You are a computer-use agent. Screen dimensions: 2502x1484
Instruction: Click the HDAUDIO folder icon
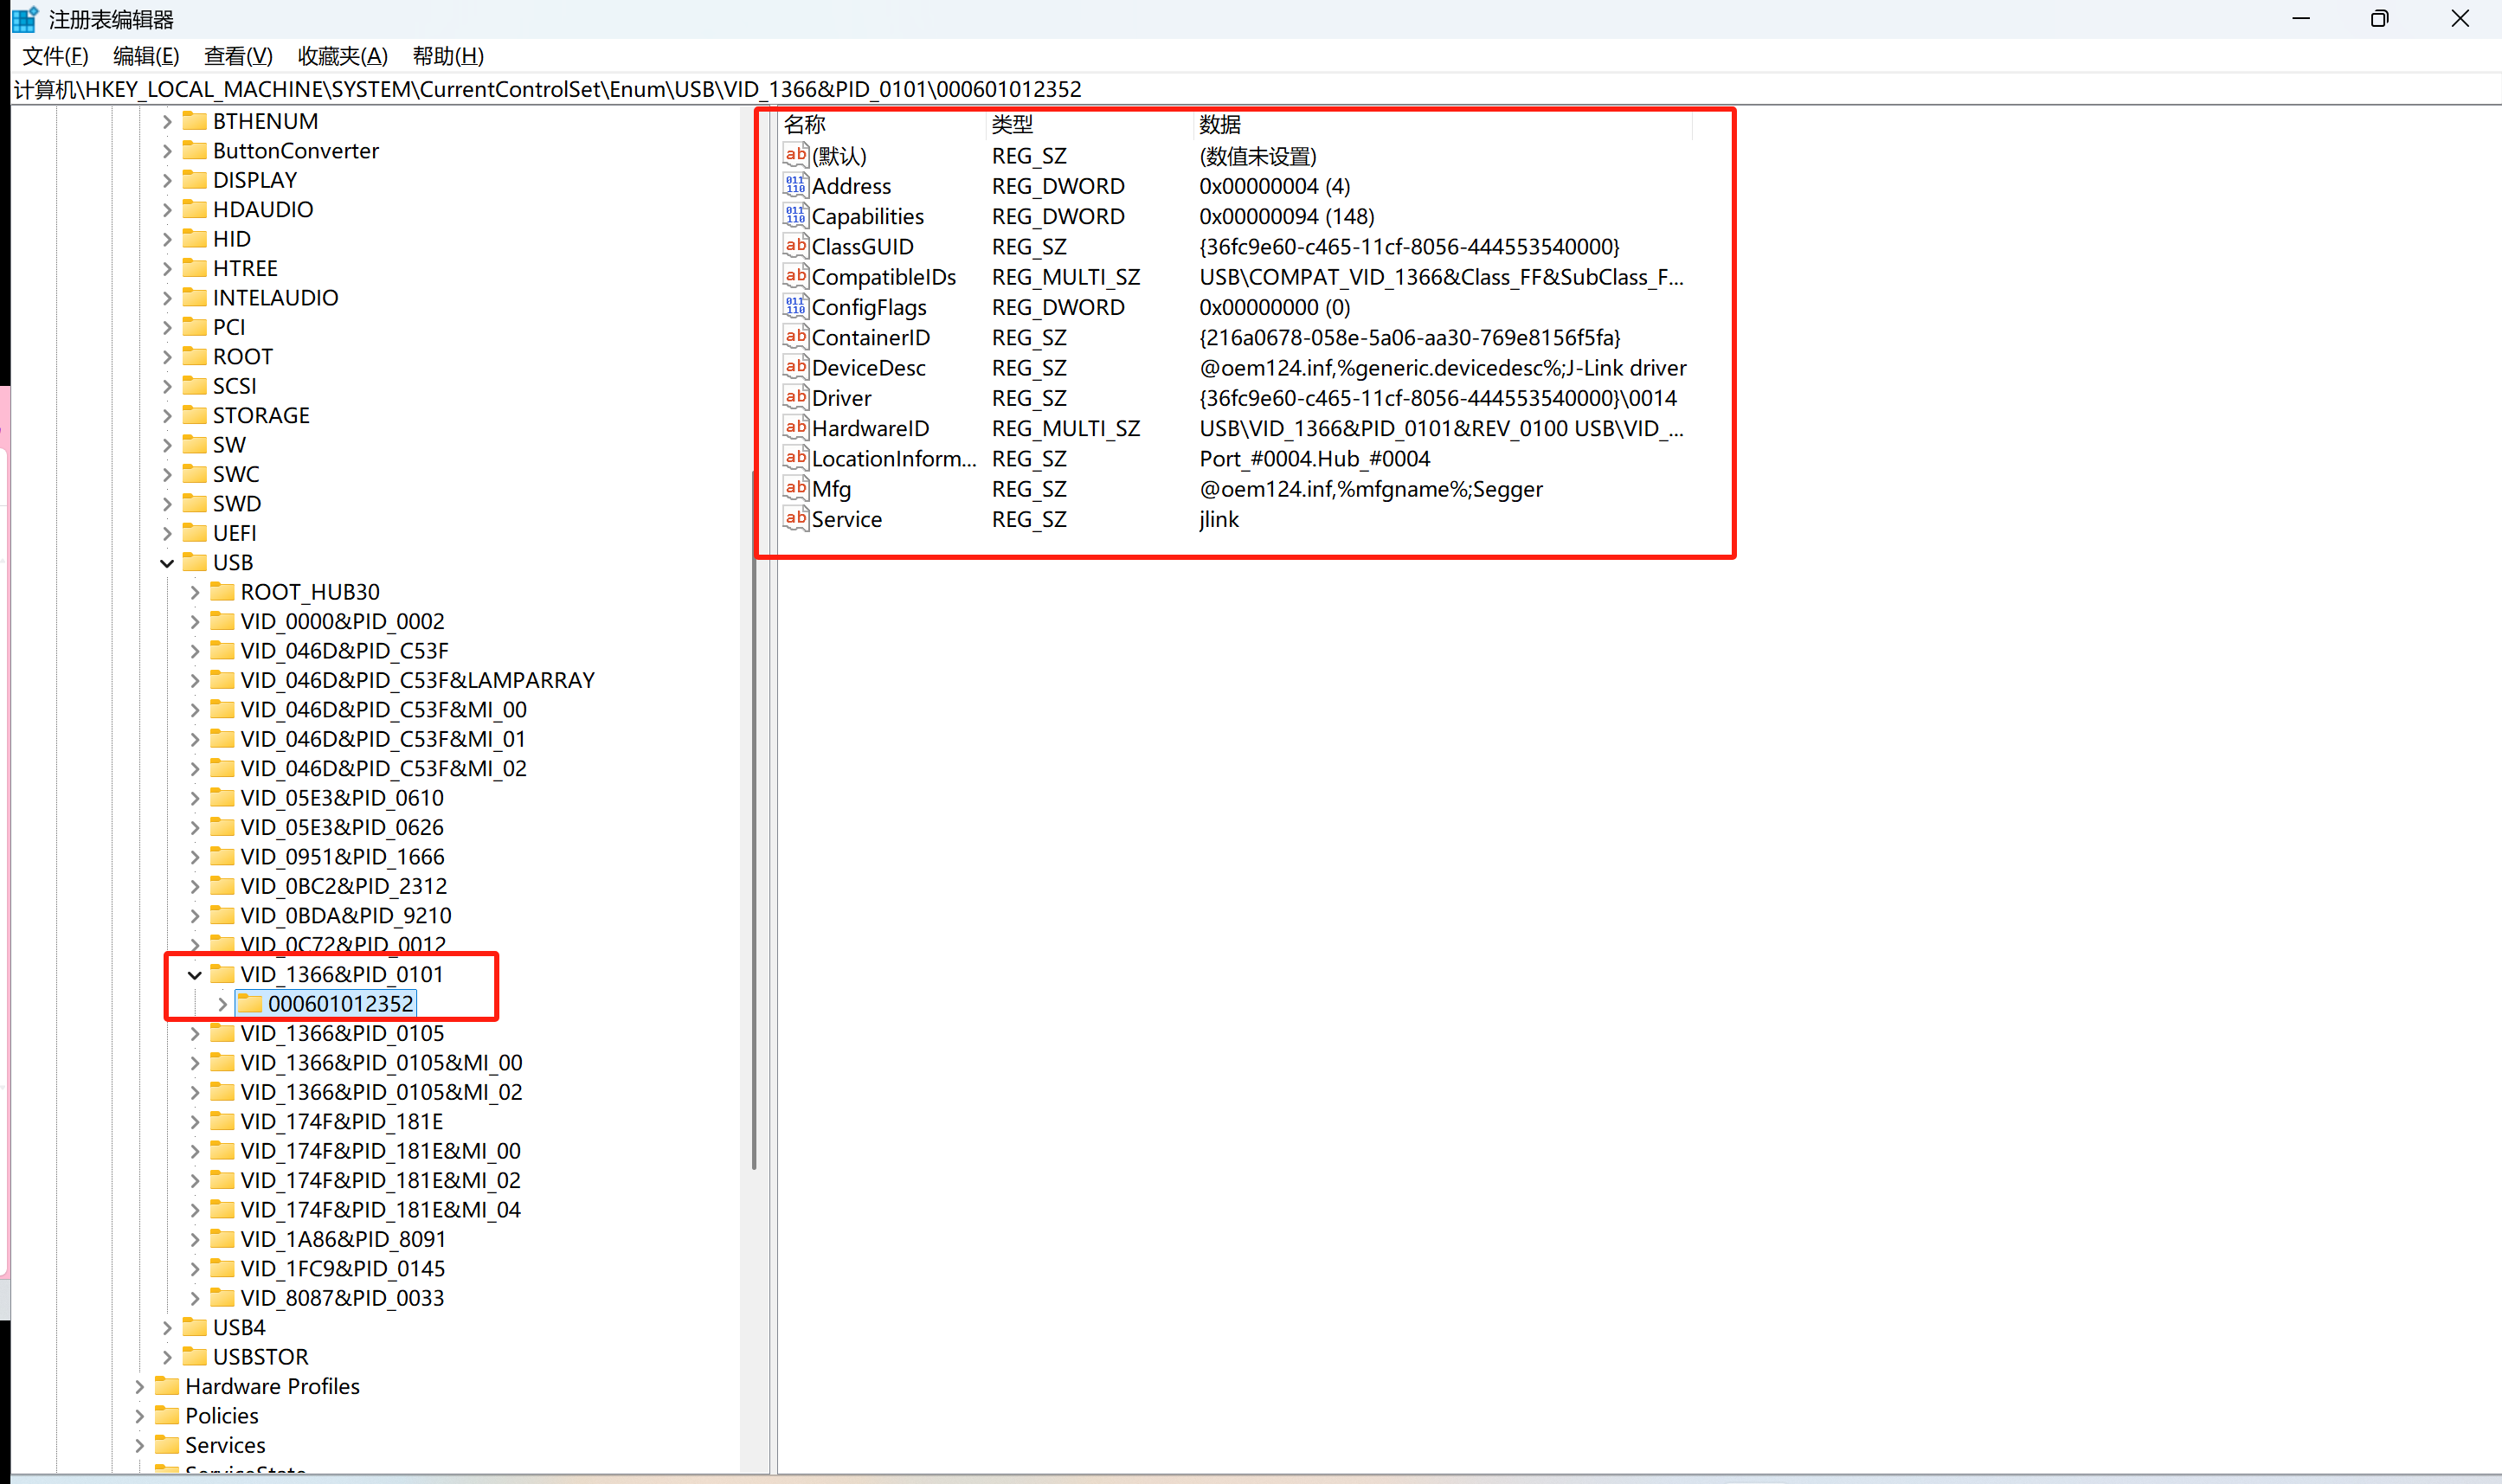(195, 209)
